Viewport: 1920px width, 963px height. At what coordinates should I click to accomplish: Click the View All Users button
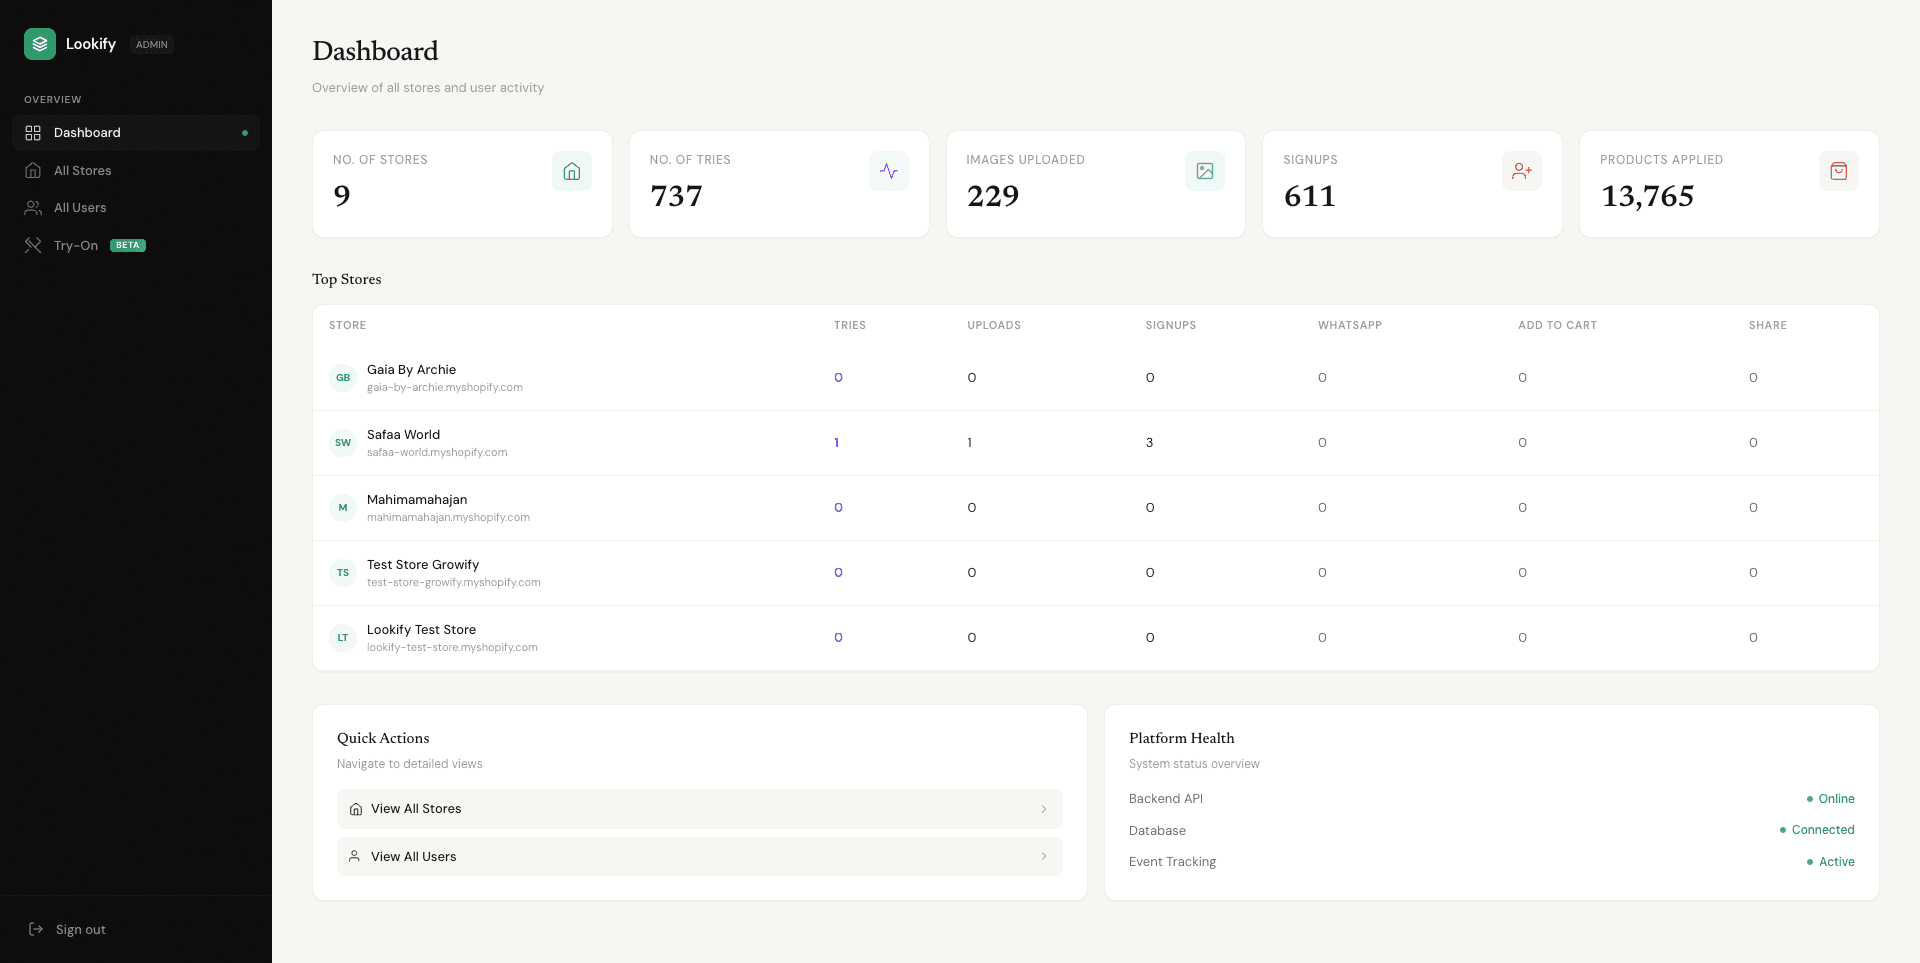coord(700,856)
